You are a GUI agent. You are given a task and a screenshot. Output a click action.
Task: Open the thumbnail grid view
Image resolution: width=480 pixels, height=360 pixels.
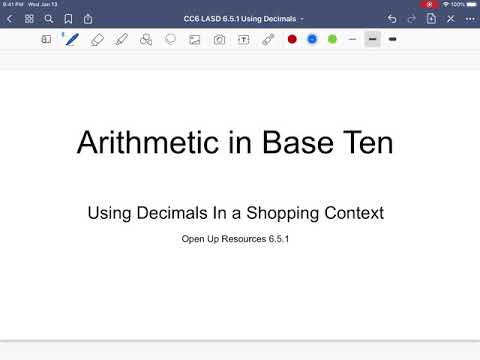pos(29,19)
